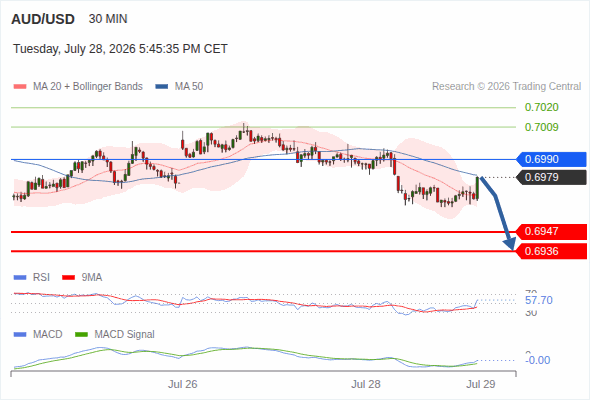The height and width of the screenshot is (400, 590).
Task: Click the Jul 26 date axis marker
Action: click(182, 384)
